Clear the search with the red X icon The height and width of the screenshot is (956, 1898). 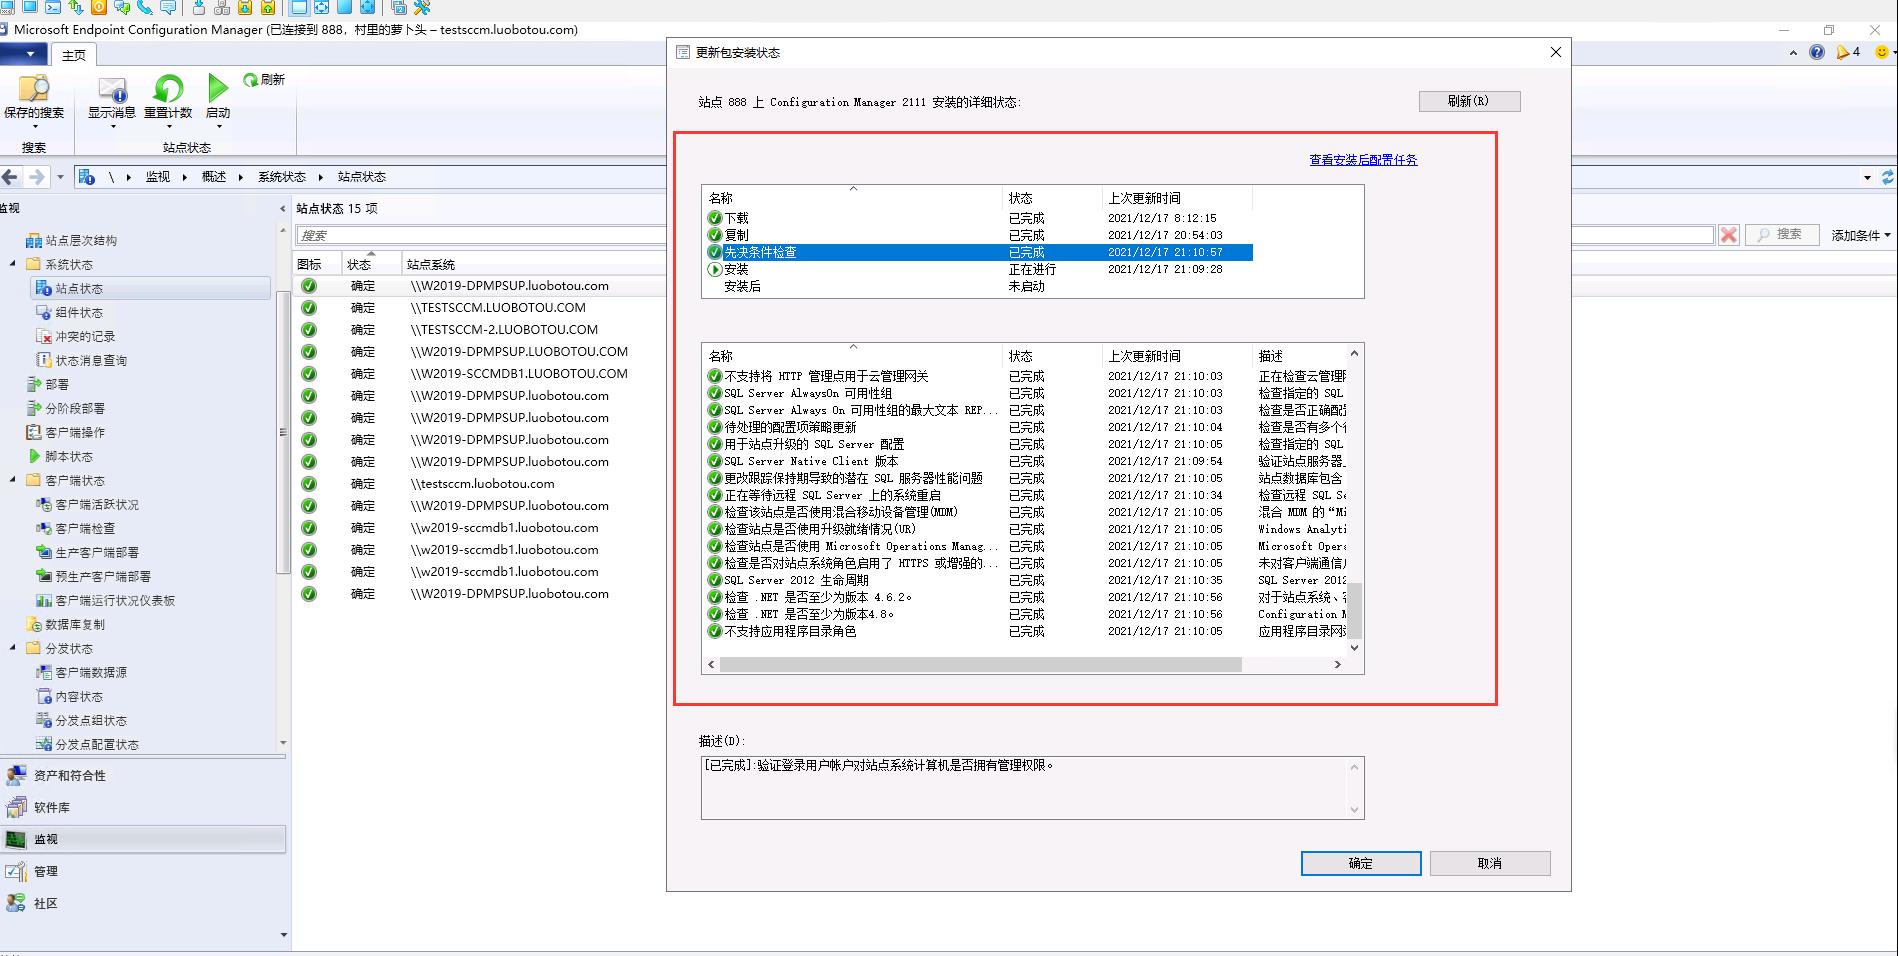pyautogui.click(x=1728, y=235)
